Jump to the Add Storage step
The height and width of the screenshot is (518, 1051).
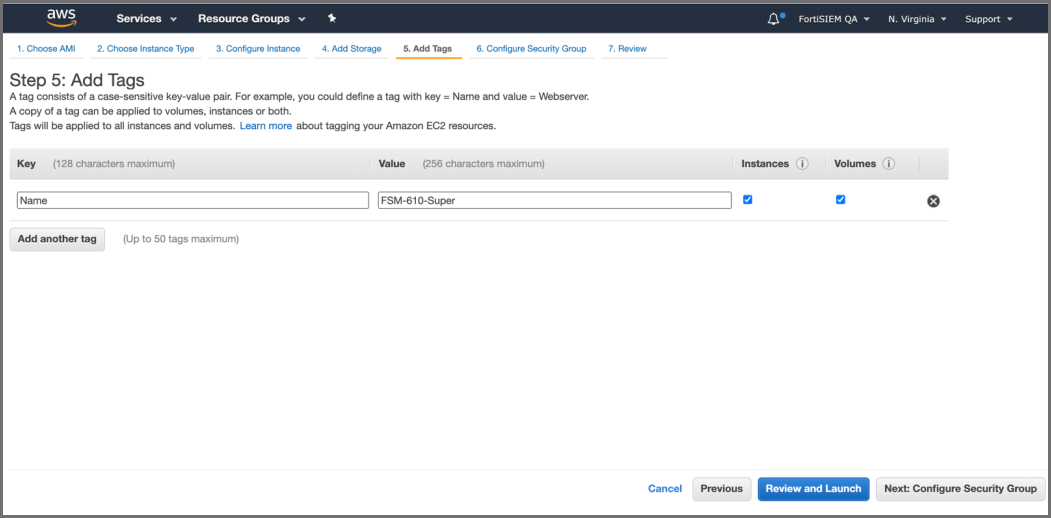(351, 48)
